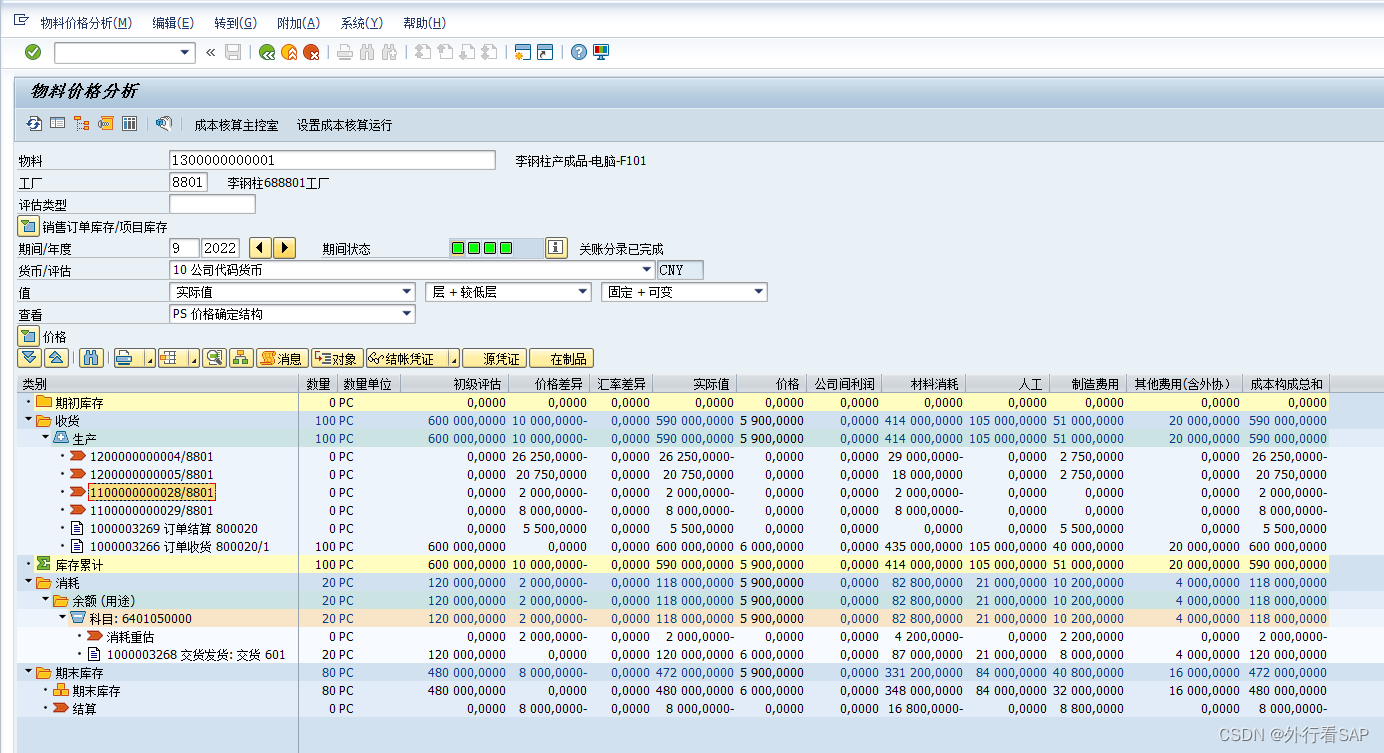1384x753 pixels.
Task: Click the green Back arrow icon
Action: pos(265,53)
